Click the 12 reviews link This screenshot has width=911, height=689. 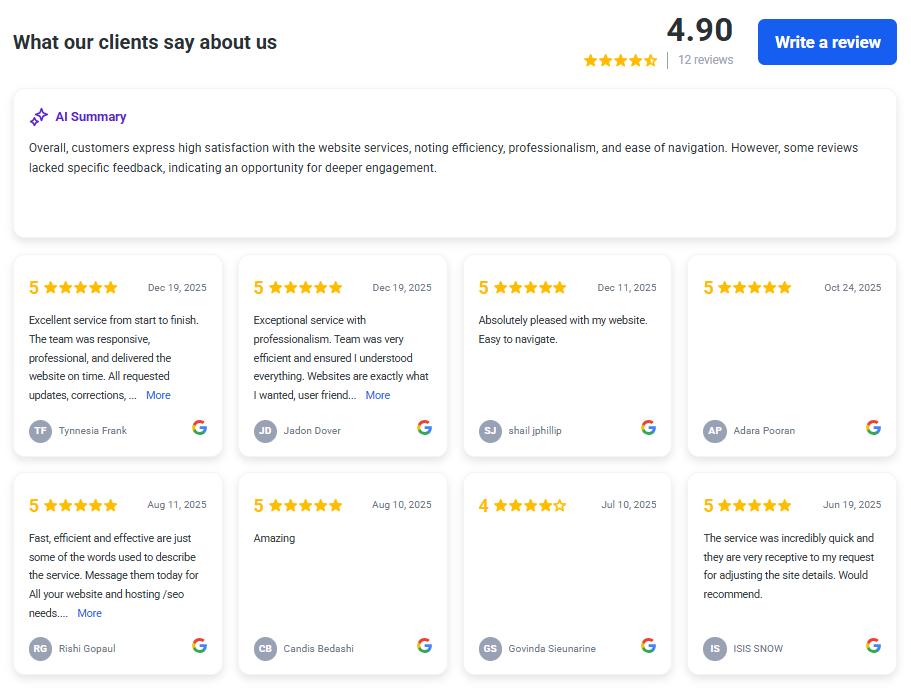click(x=705, y=60)
